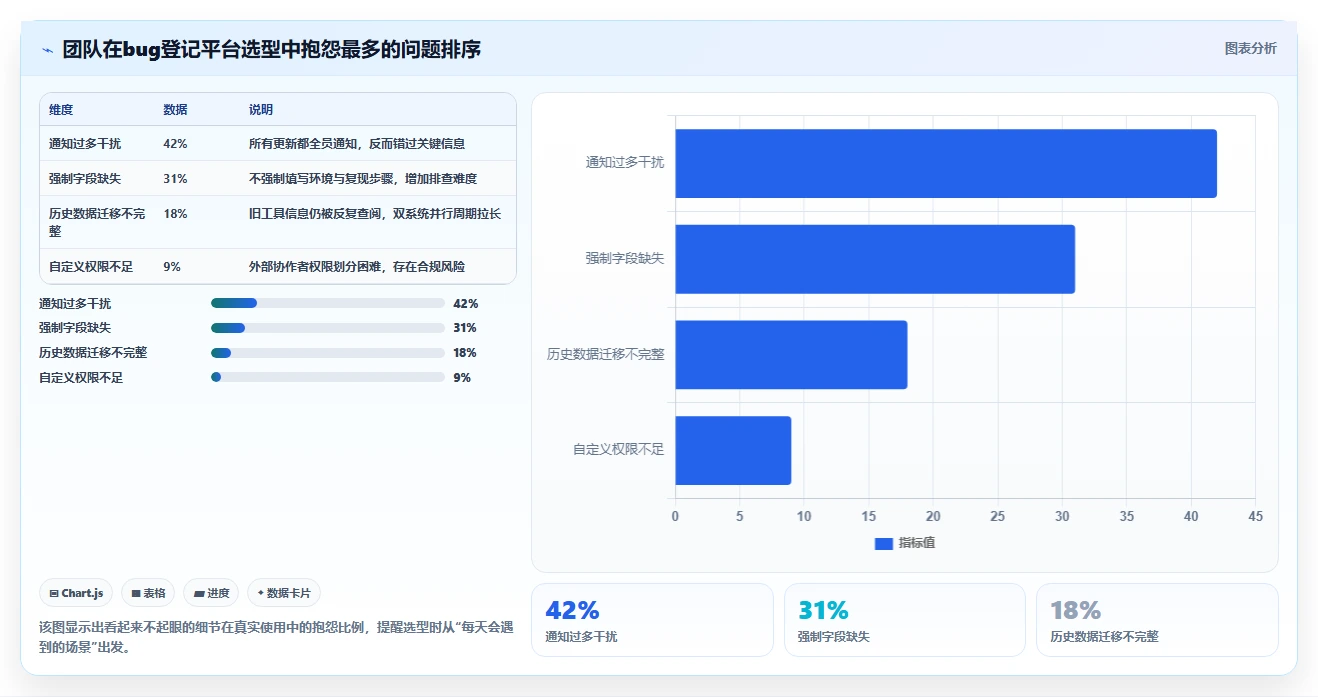Click the 强制字段缺失 chart bar
1318x697 pixels.
pyautogui.click(x=875, y=259)
